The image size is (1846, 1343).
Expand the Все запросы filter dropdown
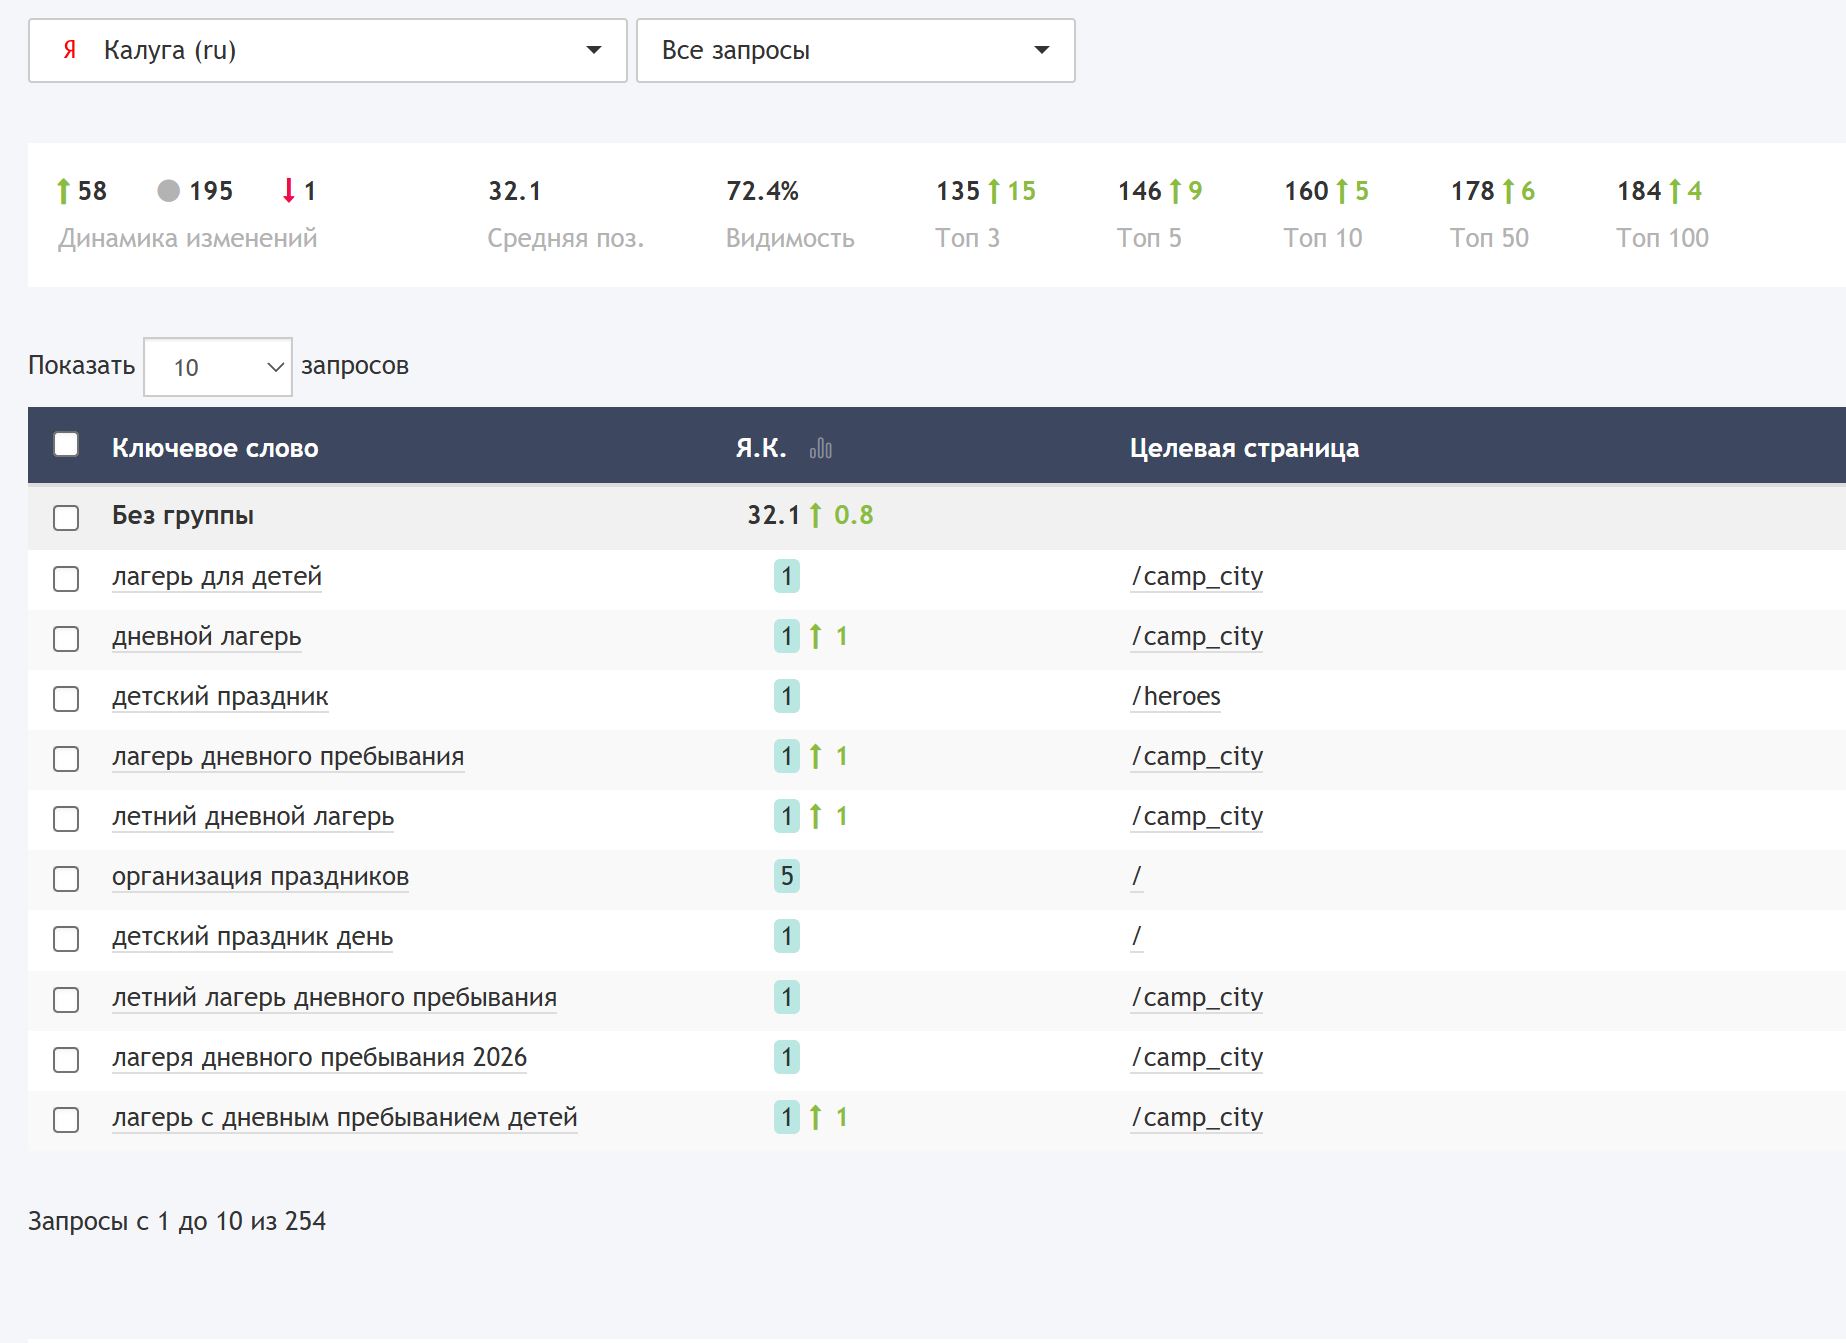pyautogui.click(x=856, y=50)
